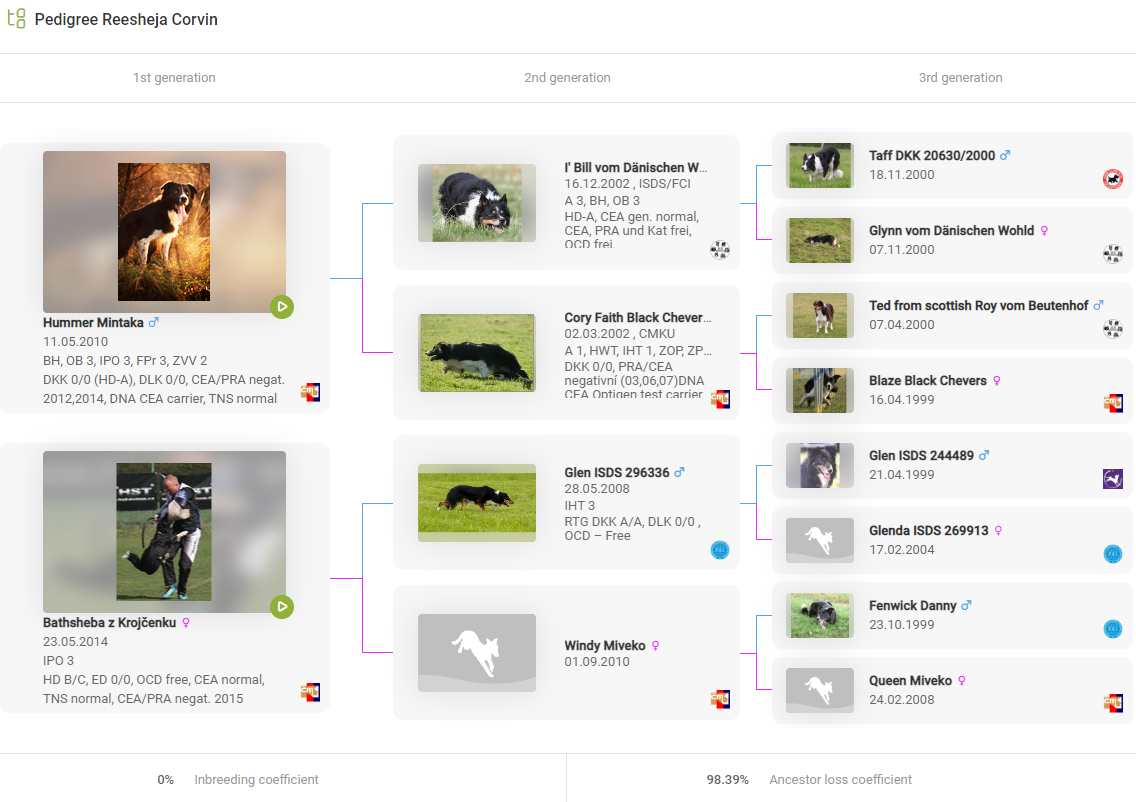Open the Cory Faith Black Chevers link

click(637, 318)
